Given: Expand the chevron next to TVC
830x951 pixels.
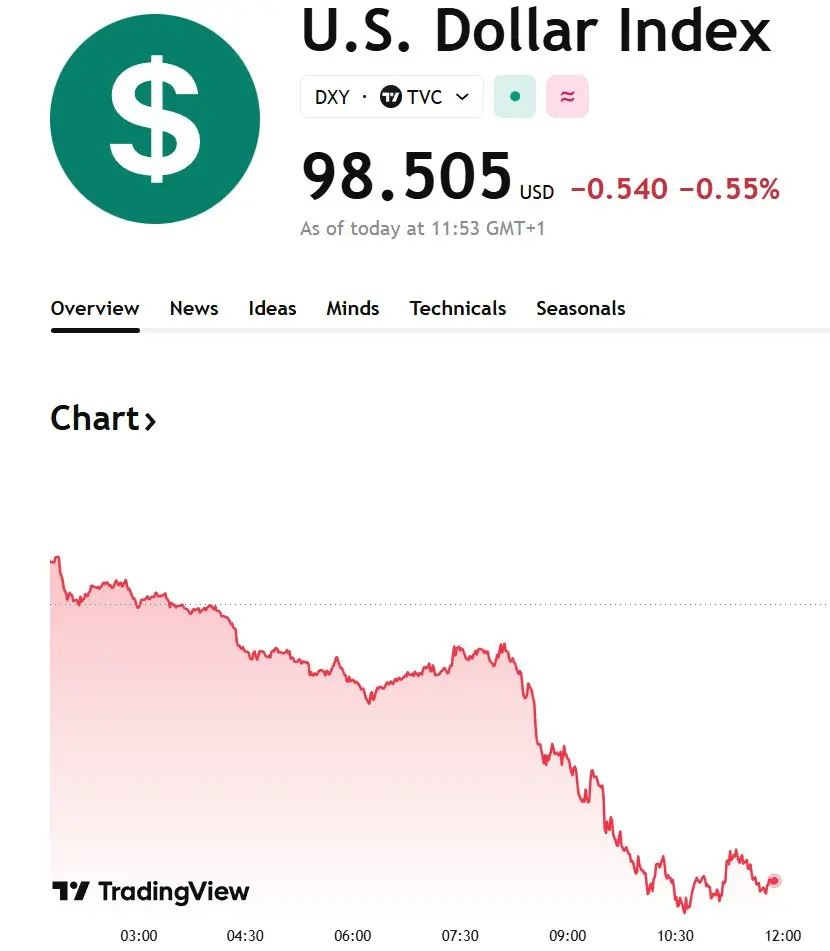Looking at the screenshot, I should coord(462,97).
